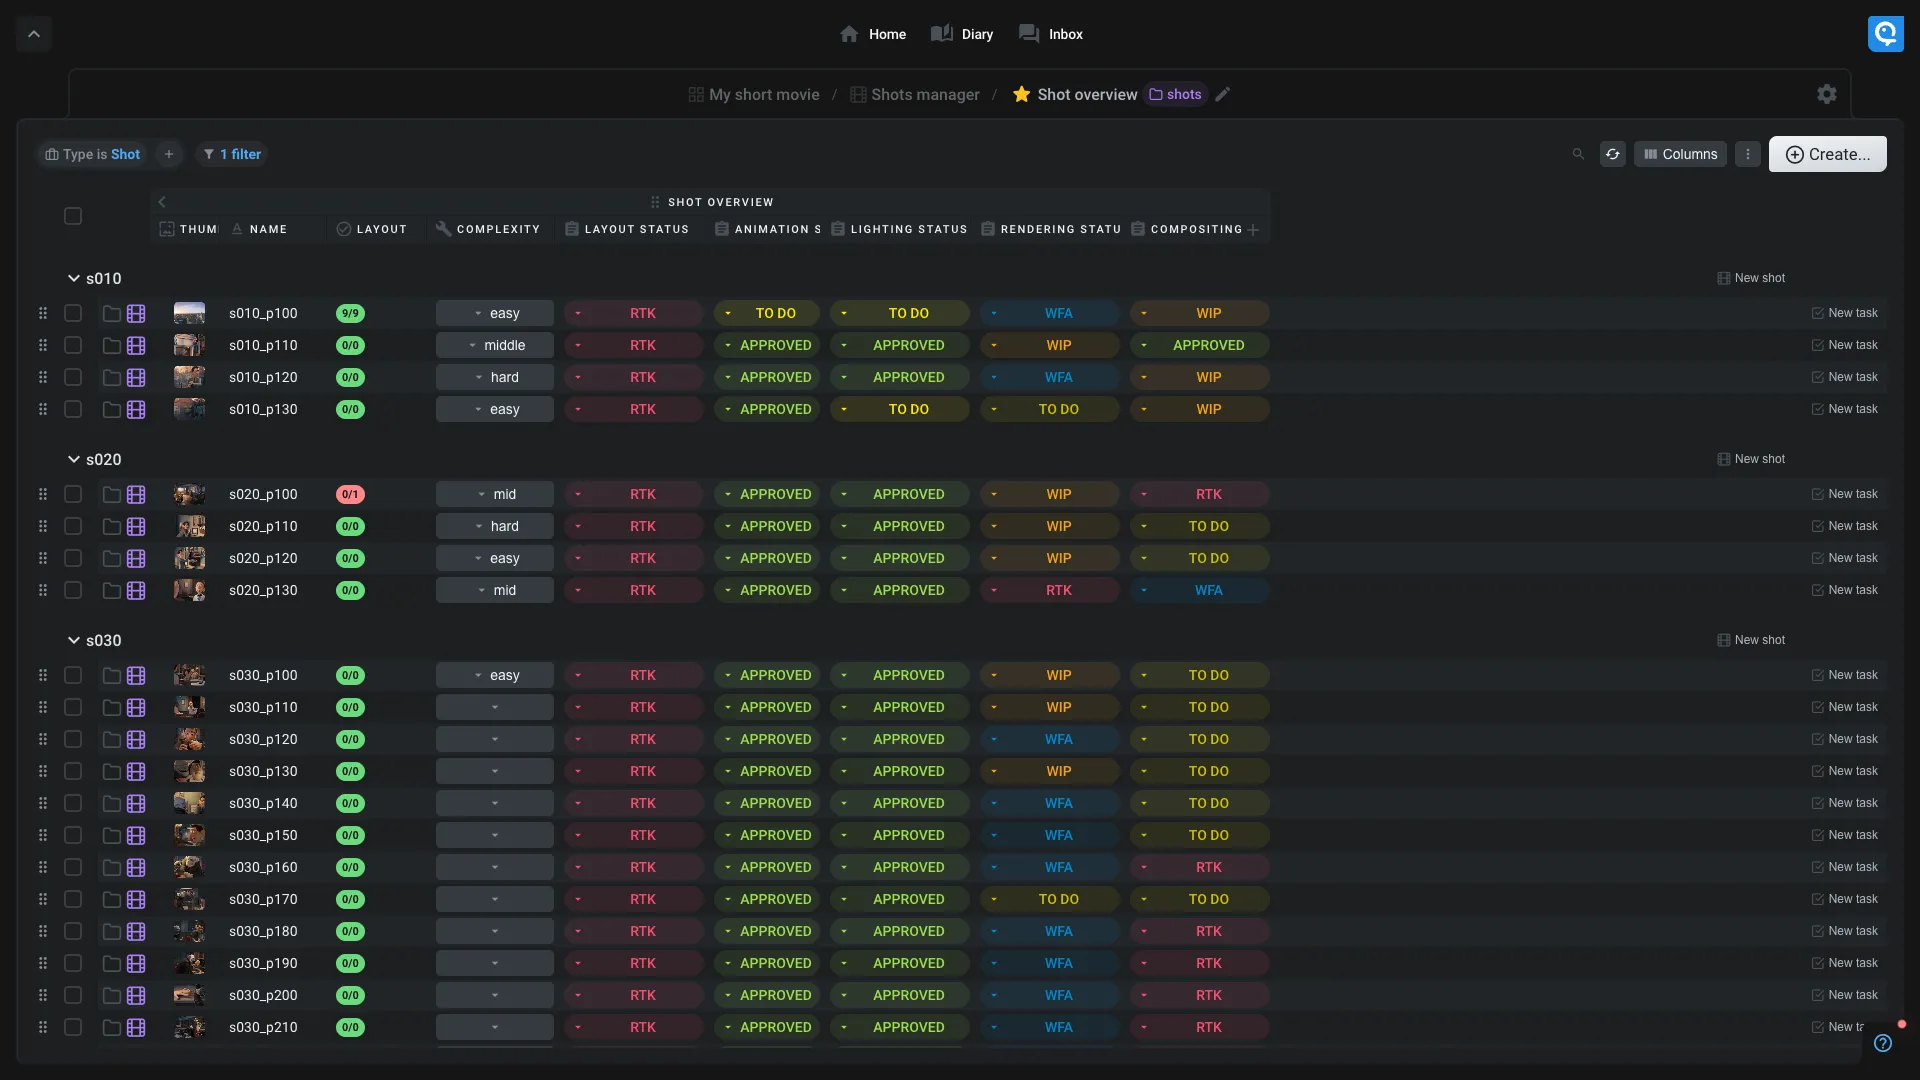1920x1080 pixels.
Task: Click New shot in the s010 group
Action: coord(1751,278)
